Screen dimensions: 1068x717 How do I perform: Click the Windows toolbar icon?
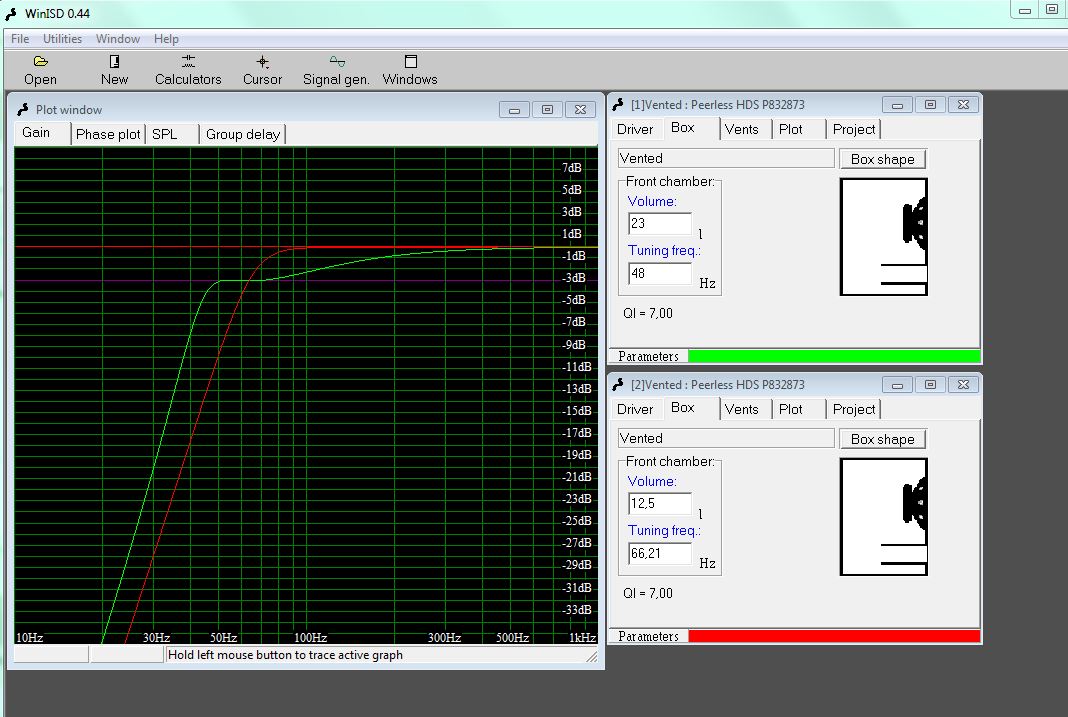click(410, 62)
